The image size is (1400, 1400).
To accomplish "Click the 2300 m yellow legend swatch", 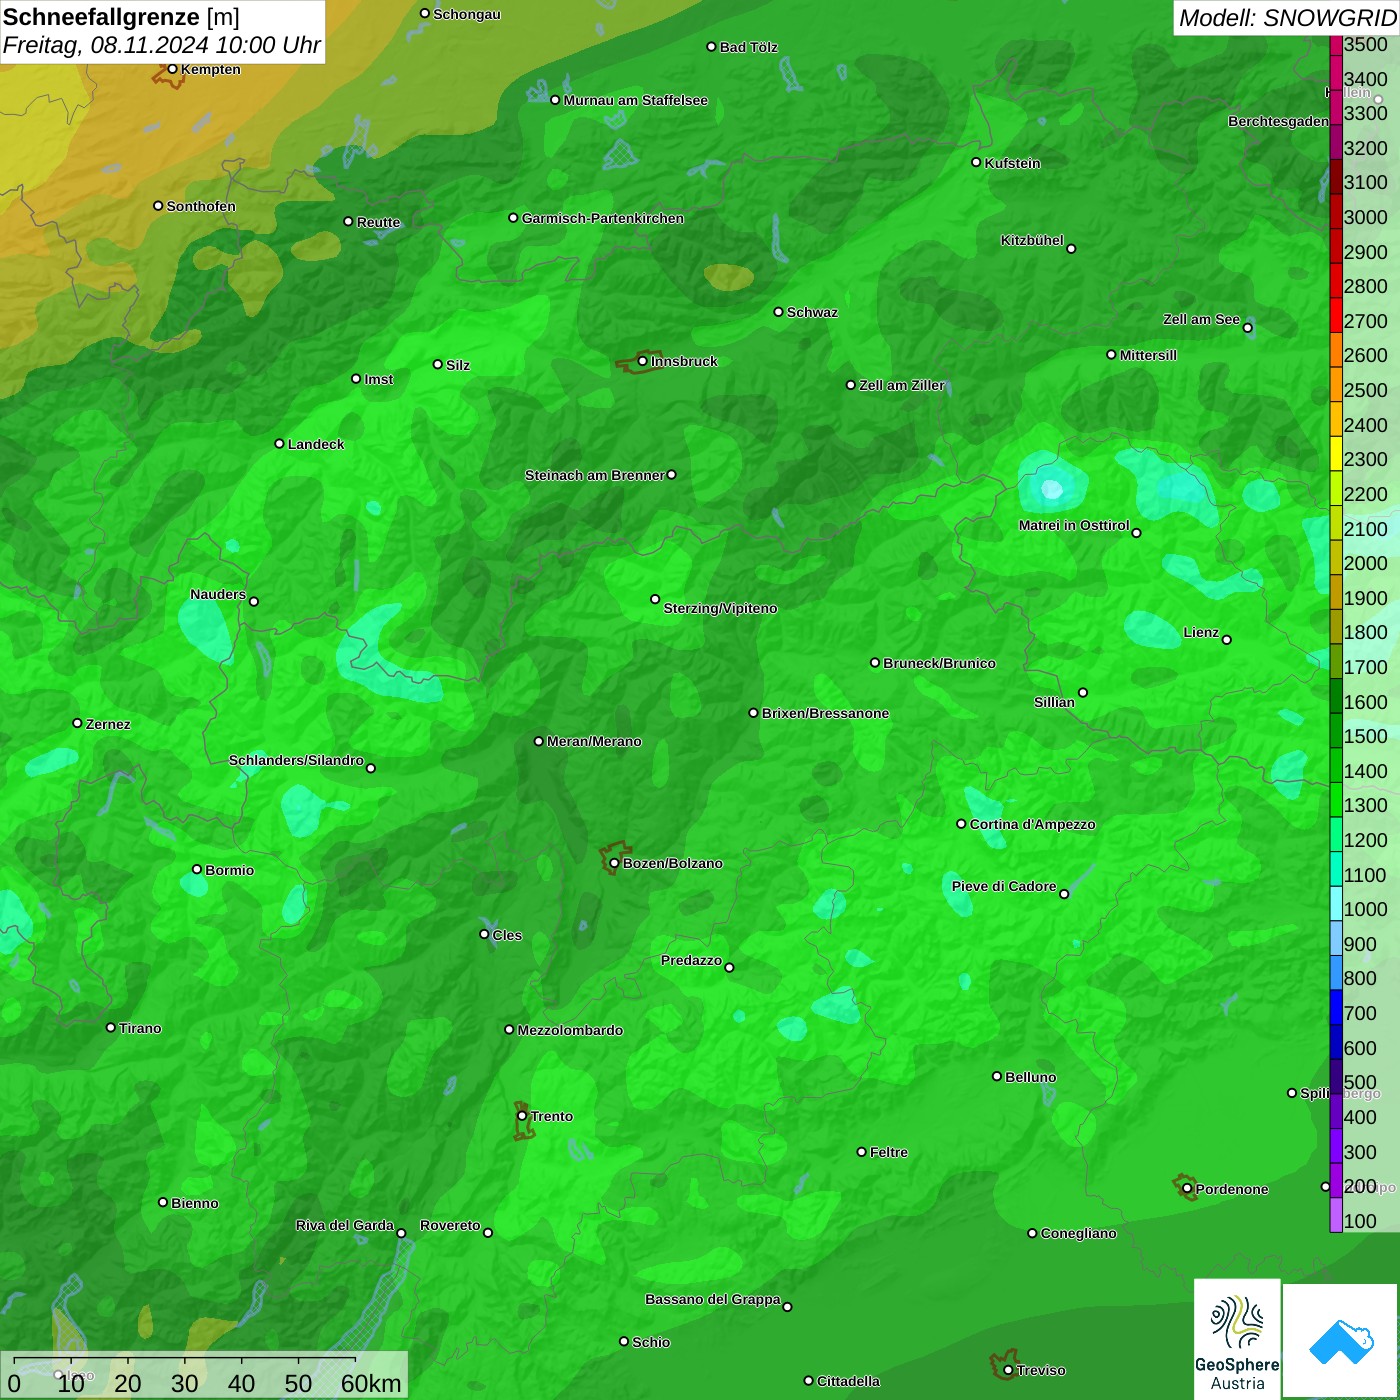I will 1336,453.
